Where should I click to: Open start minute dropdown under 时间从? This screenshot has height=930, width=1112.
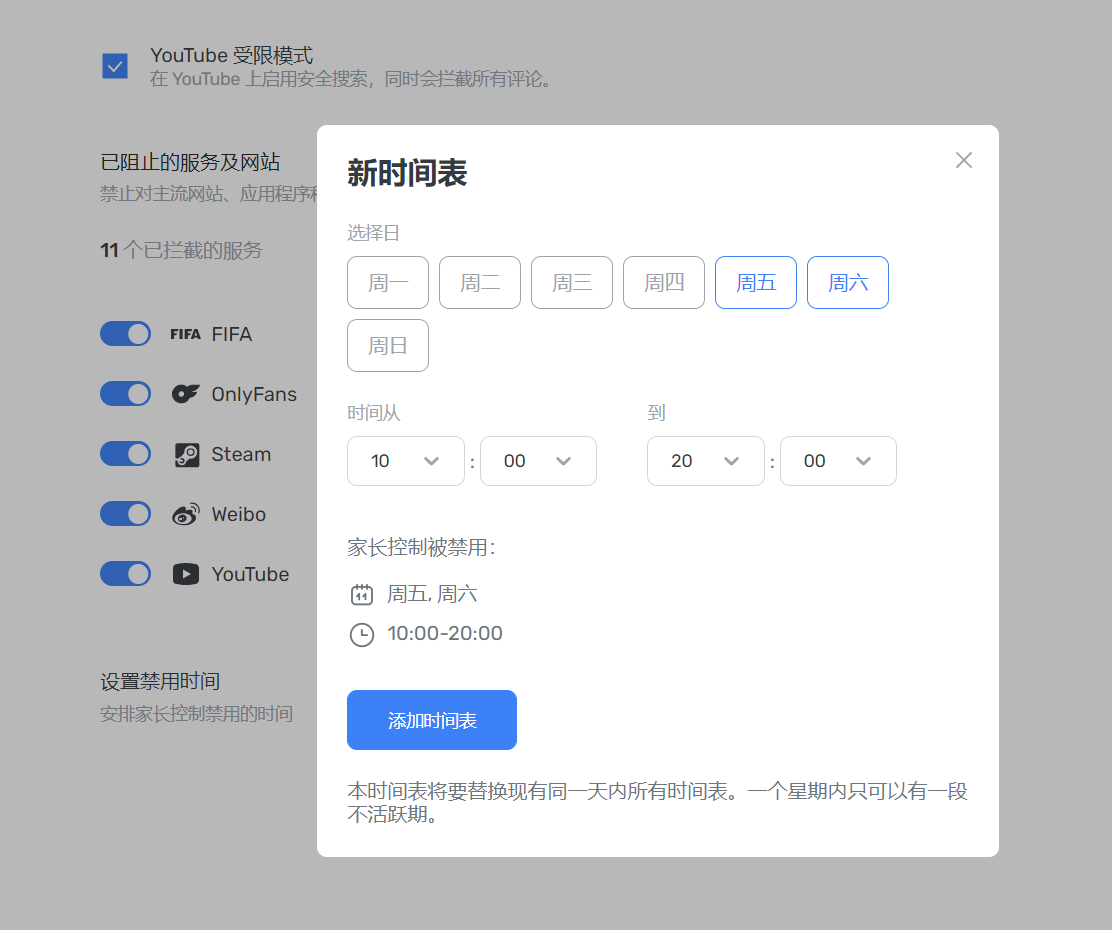[x=538, y=461]
